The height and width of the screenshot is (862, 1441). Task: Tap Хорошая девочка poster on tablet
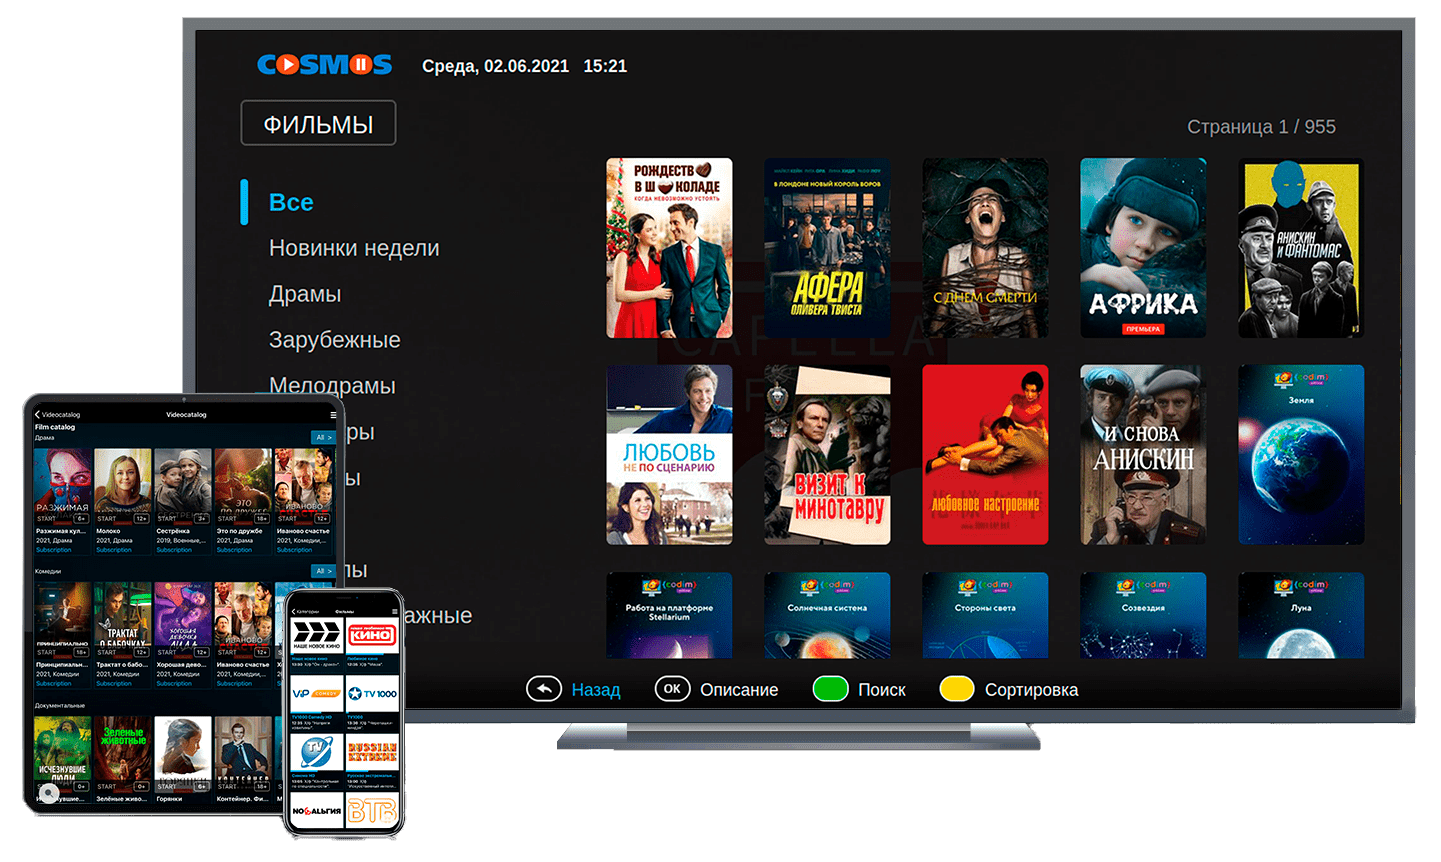[x=183, y=620]
